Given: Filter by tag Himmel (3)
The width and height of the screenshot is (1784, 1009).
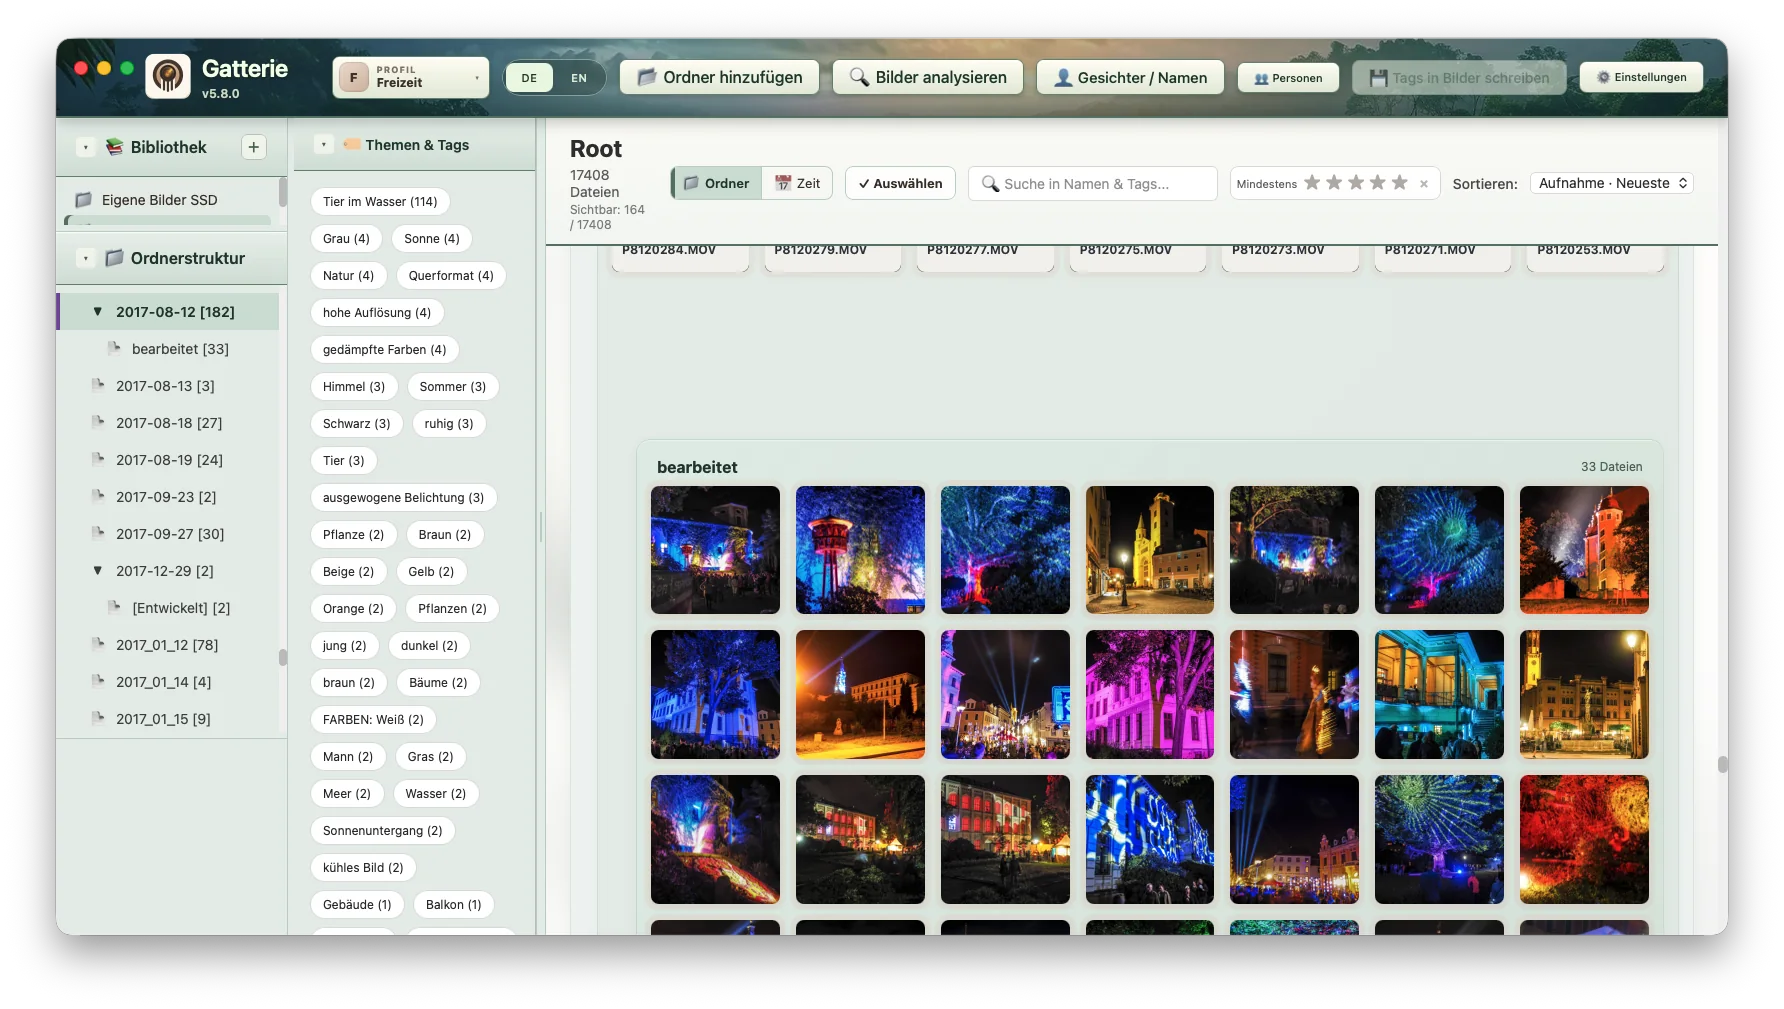Looking at the screenshot, I should click(354, 386).
